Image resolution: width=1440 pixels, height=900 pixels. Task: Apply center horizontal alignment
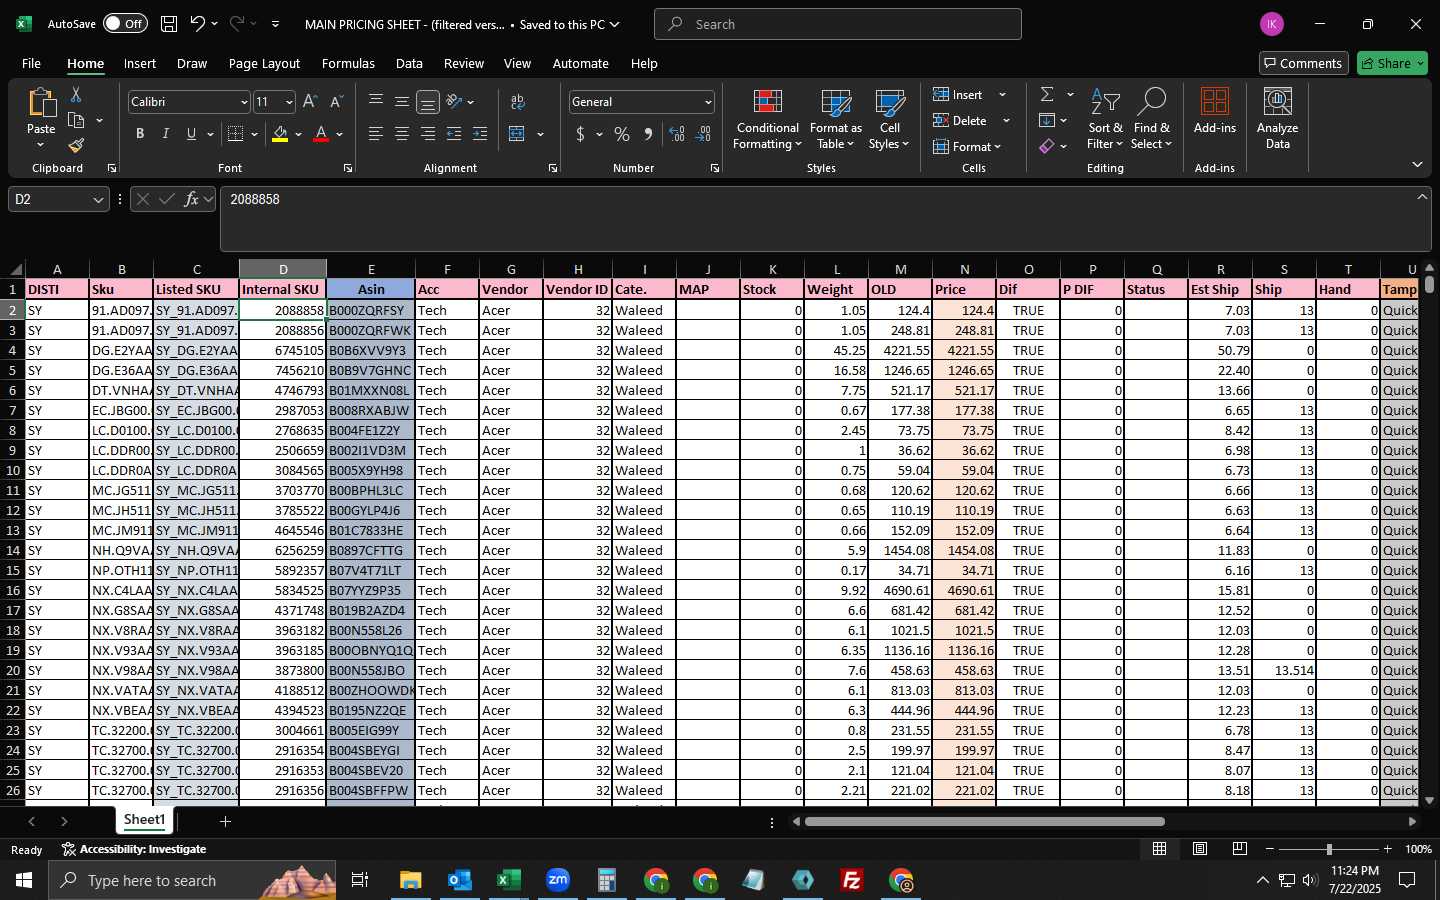(402, 134)
